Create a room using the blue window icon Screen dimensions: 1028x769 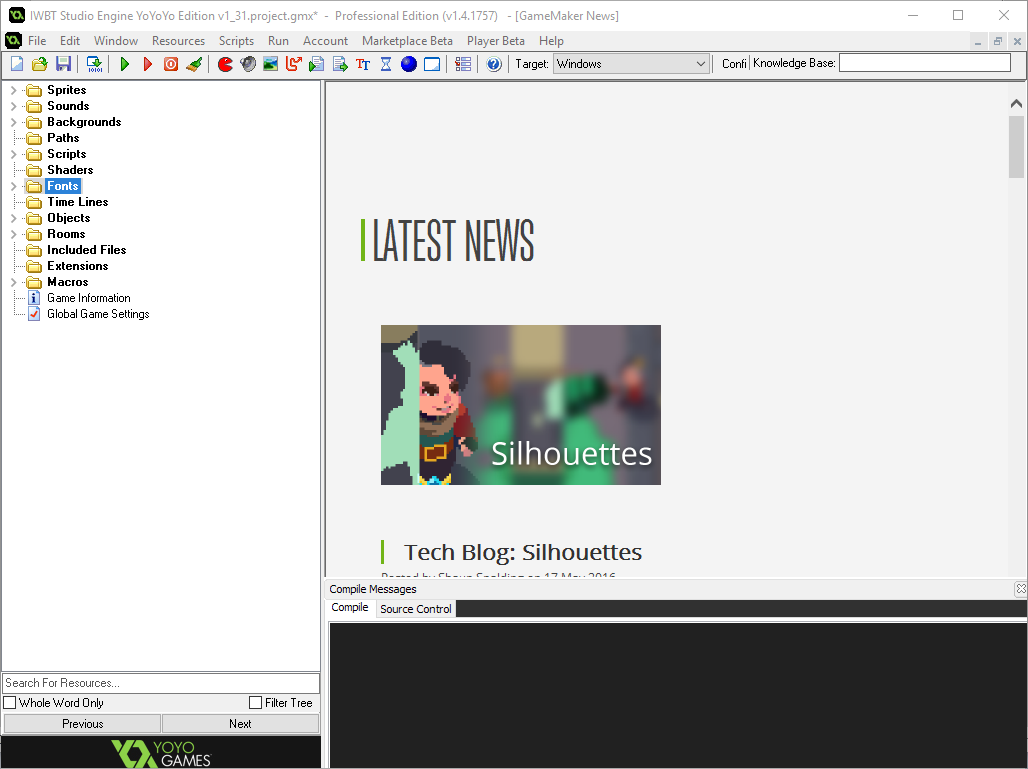pos(432,64)
